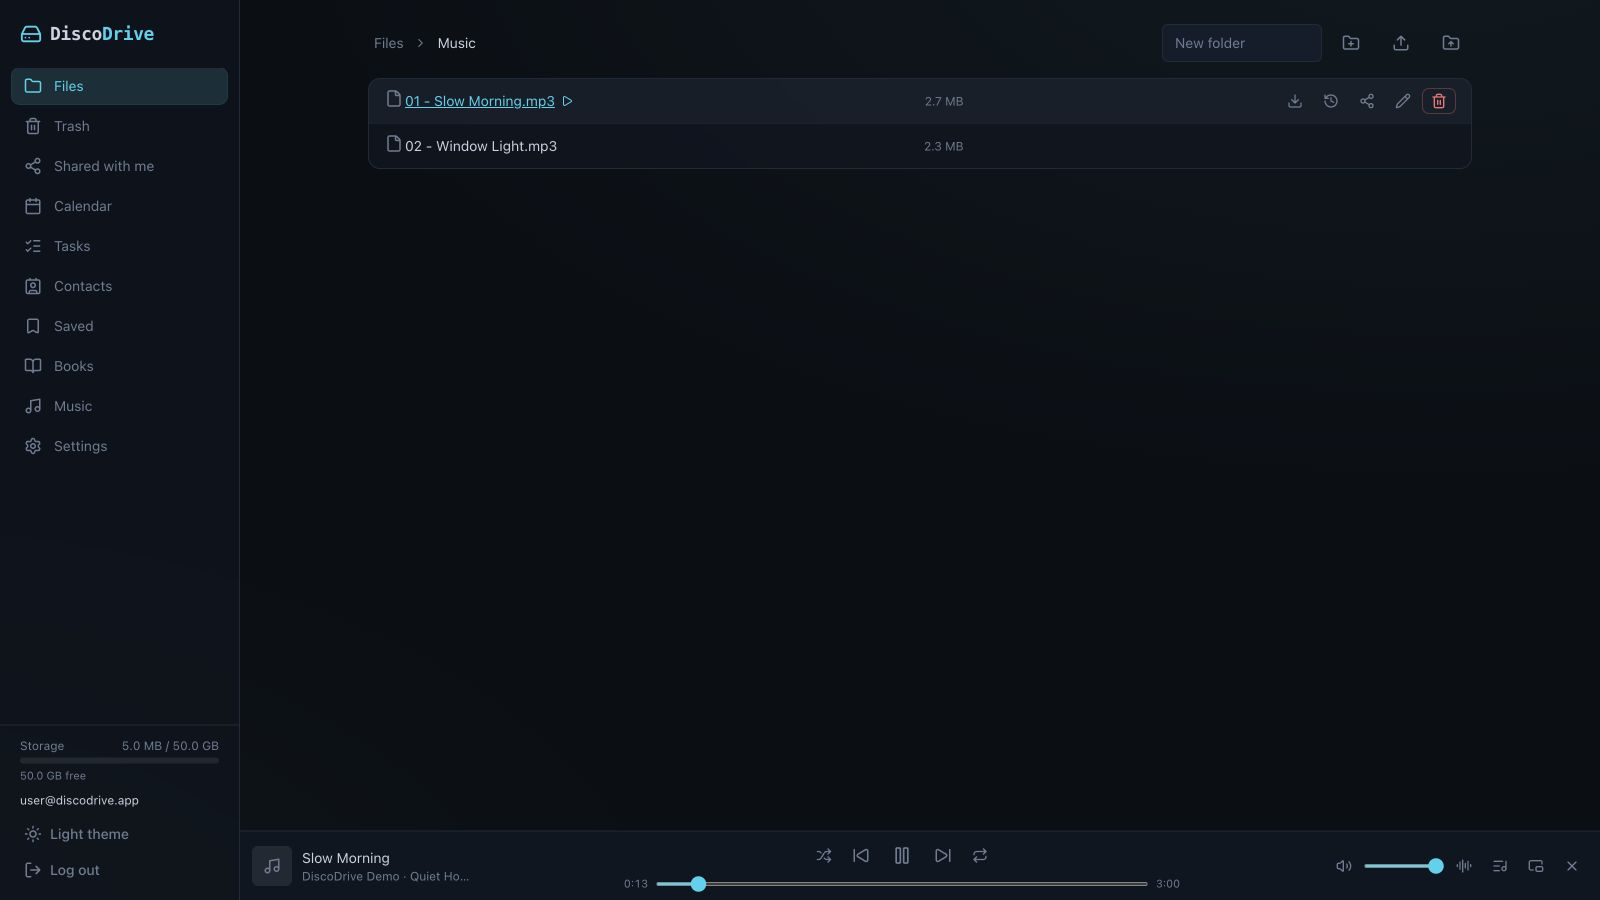
Task: Skip to the next track
Action: (943, 855)
